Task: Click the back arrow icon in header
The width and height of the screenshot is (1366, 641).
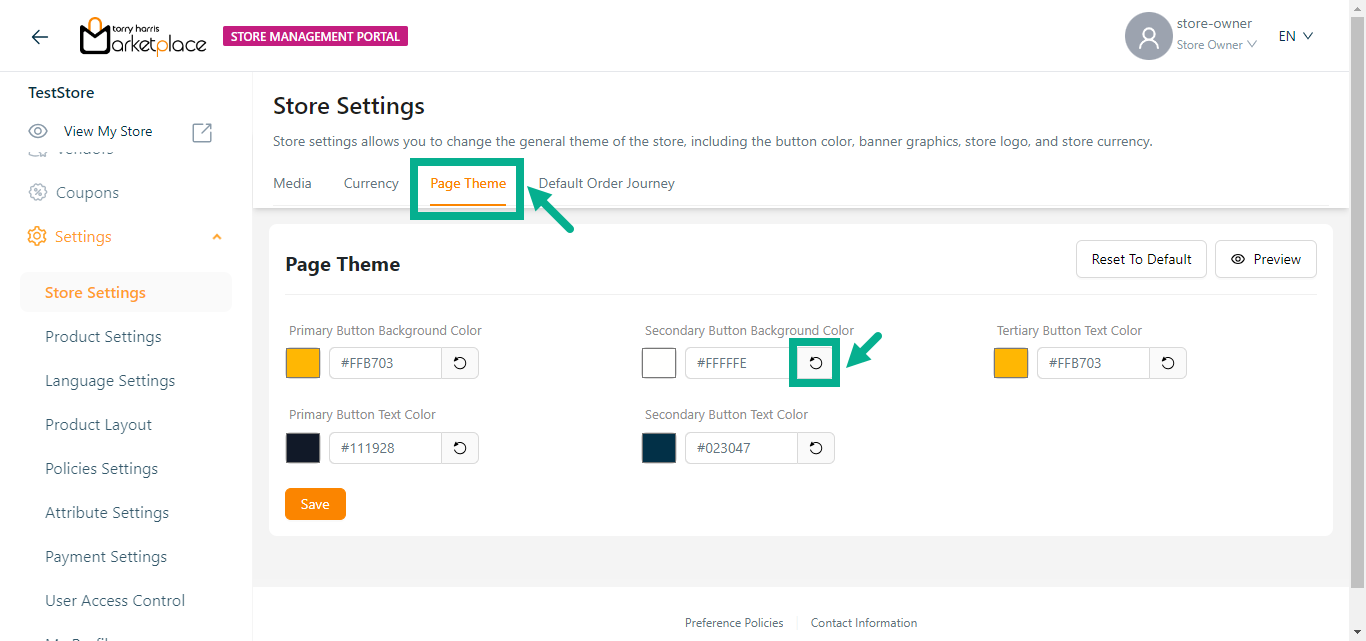Action: pos(40,37)
